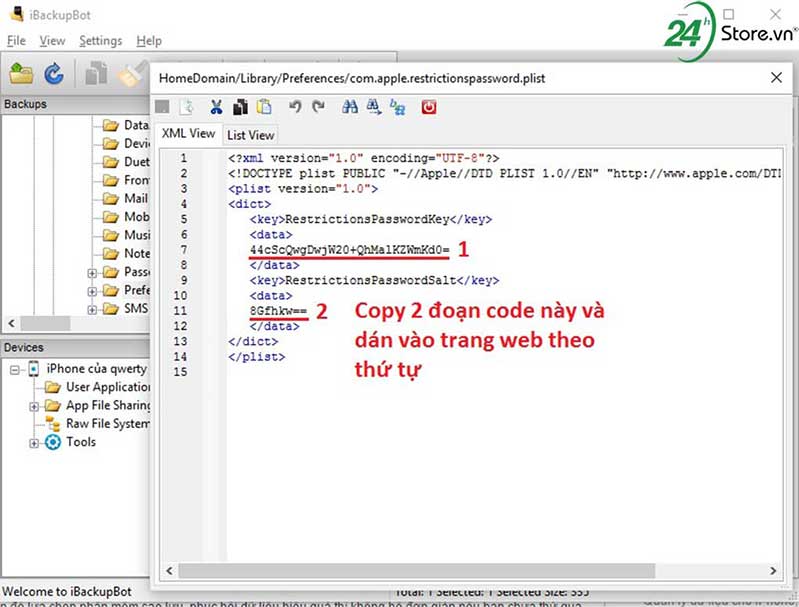Click the red power icon in editor toolbar
Image resolution: width=799 pixels, height=607 pixels.
click(x=429, y=107)
